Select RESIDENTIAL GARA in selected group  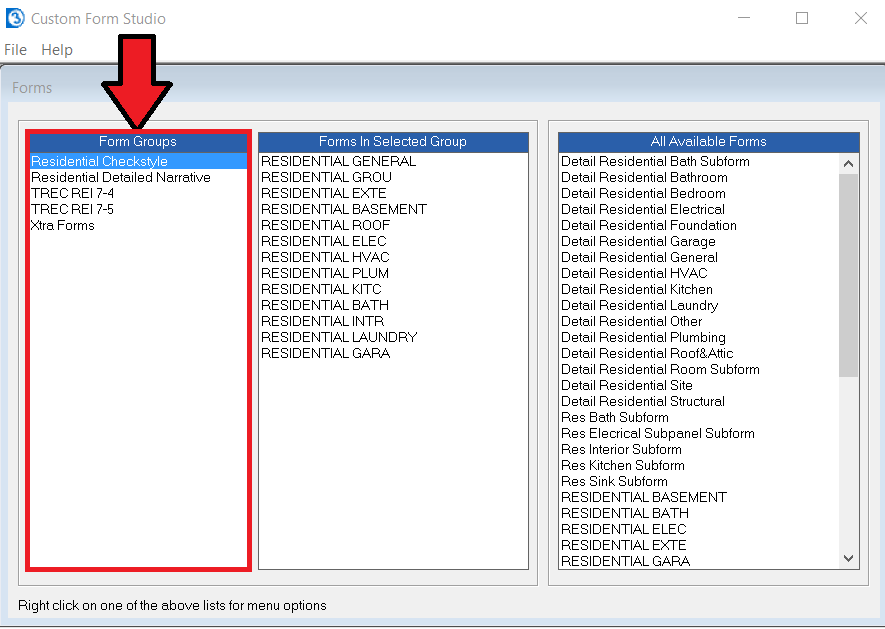(393, 353)
